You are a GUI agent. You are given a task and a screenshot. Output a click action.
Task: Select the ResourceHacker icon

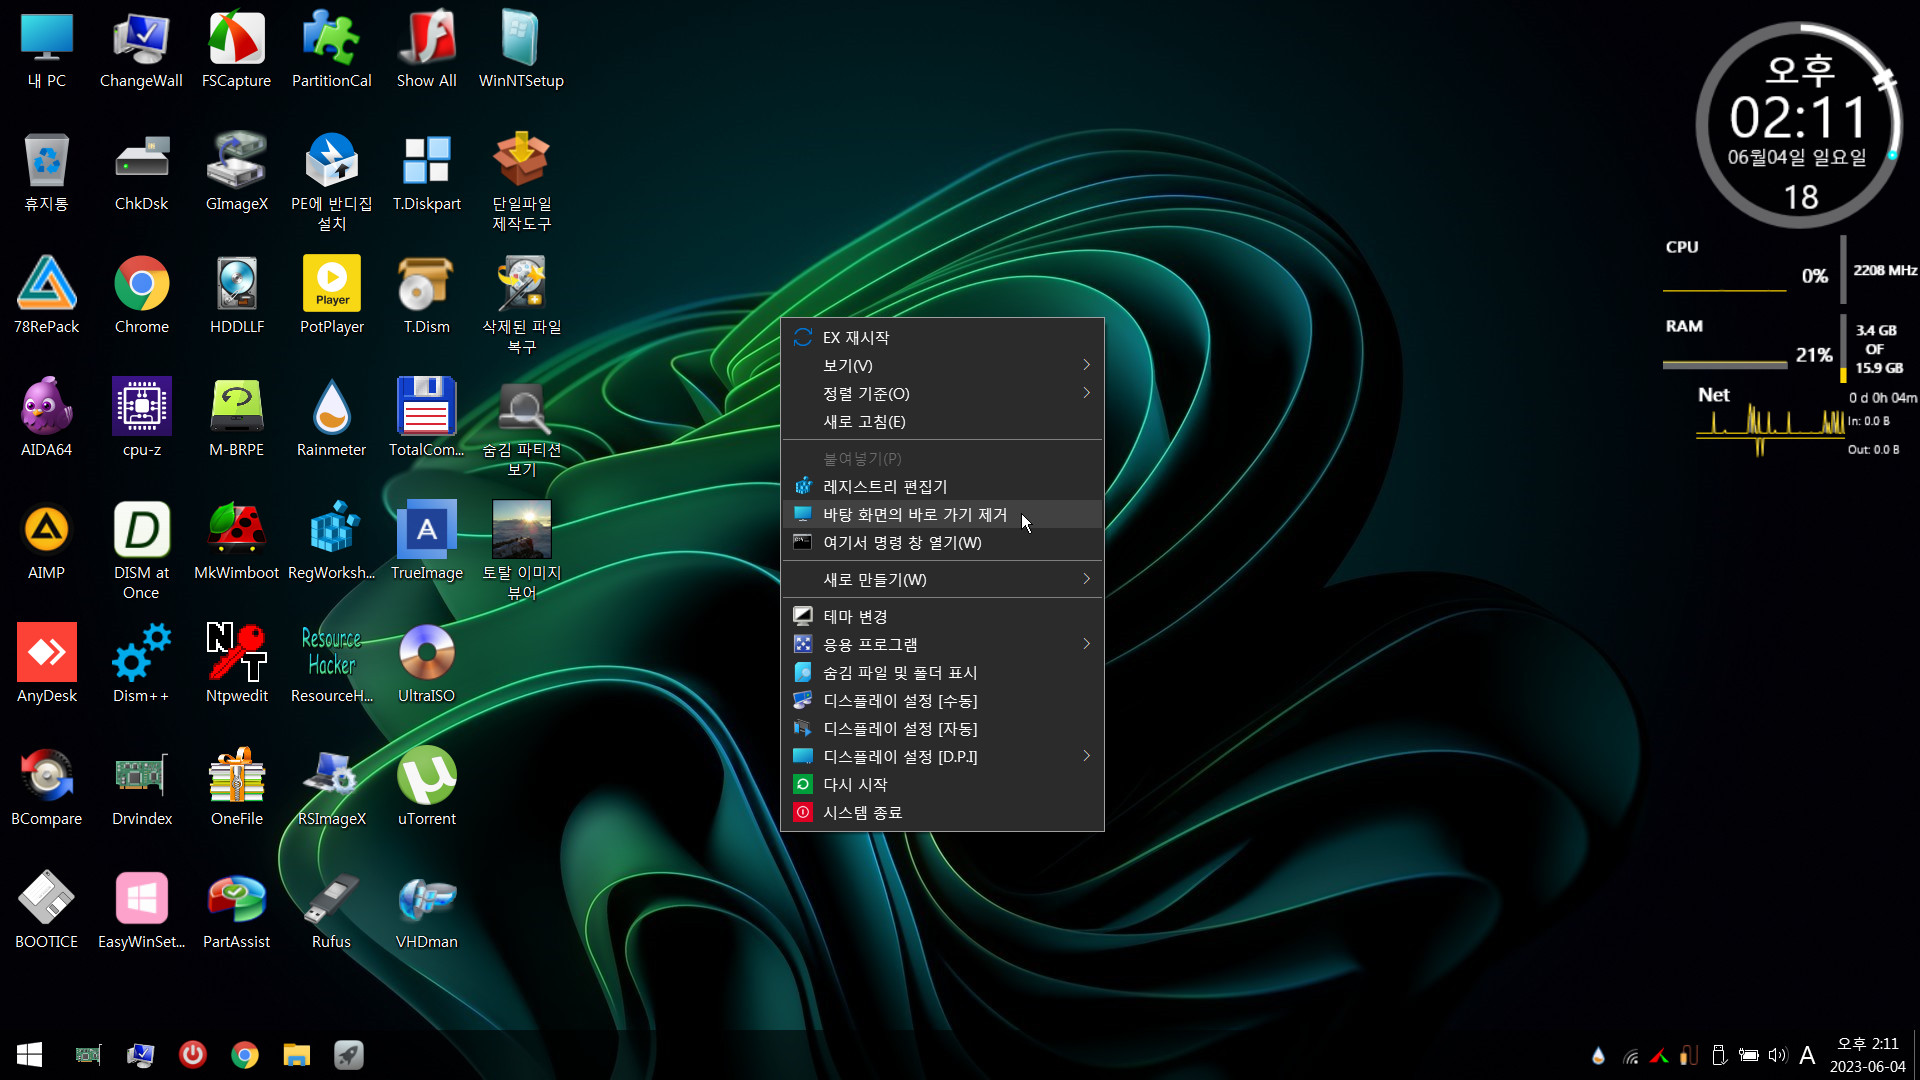tap(331, 665)
